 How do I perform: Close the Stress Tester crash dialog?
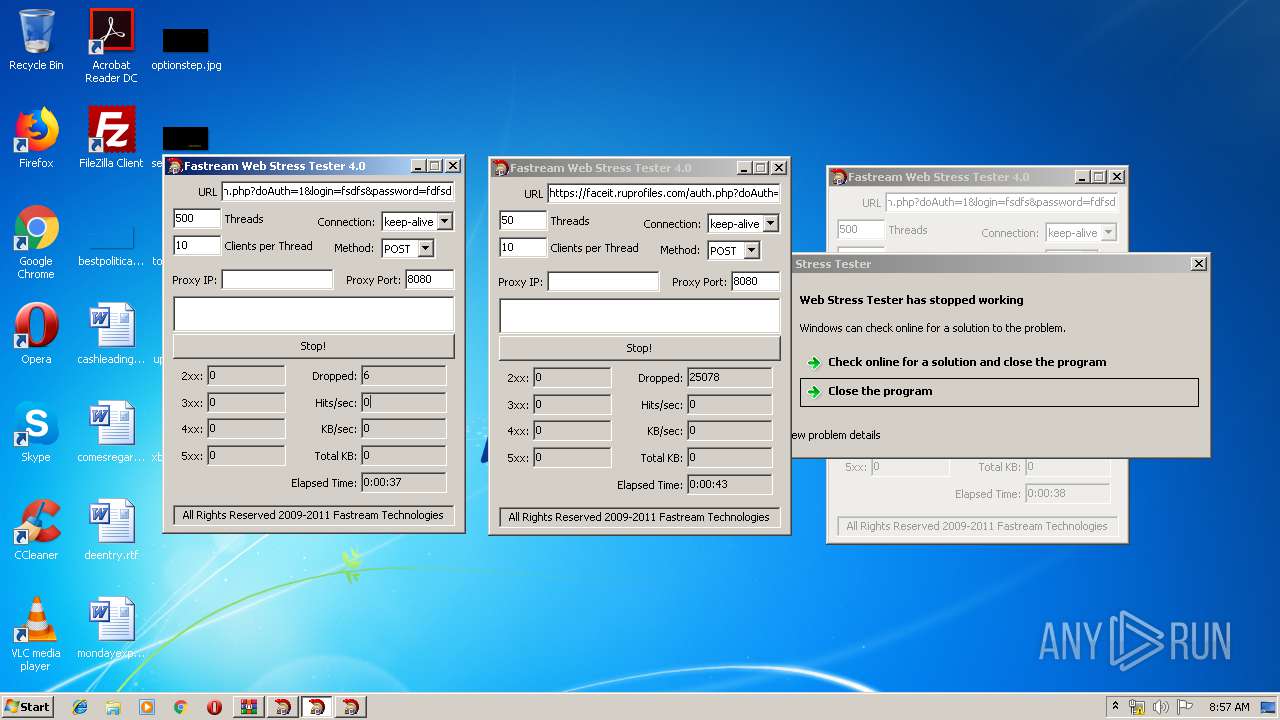[1199, 264]
